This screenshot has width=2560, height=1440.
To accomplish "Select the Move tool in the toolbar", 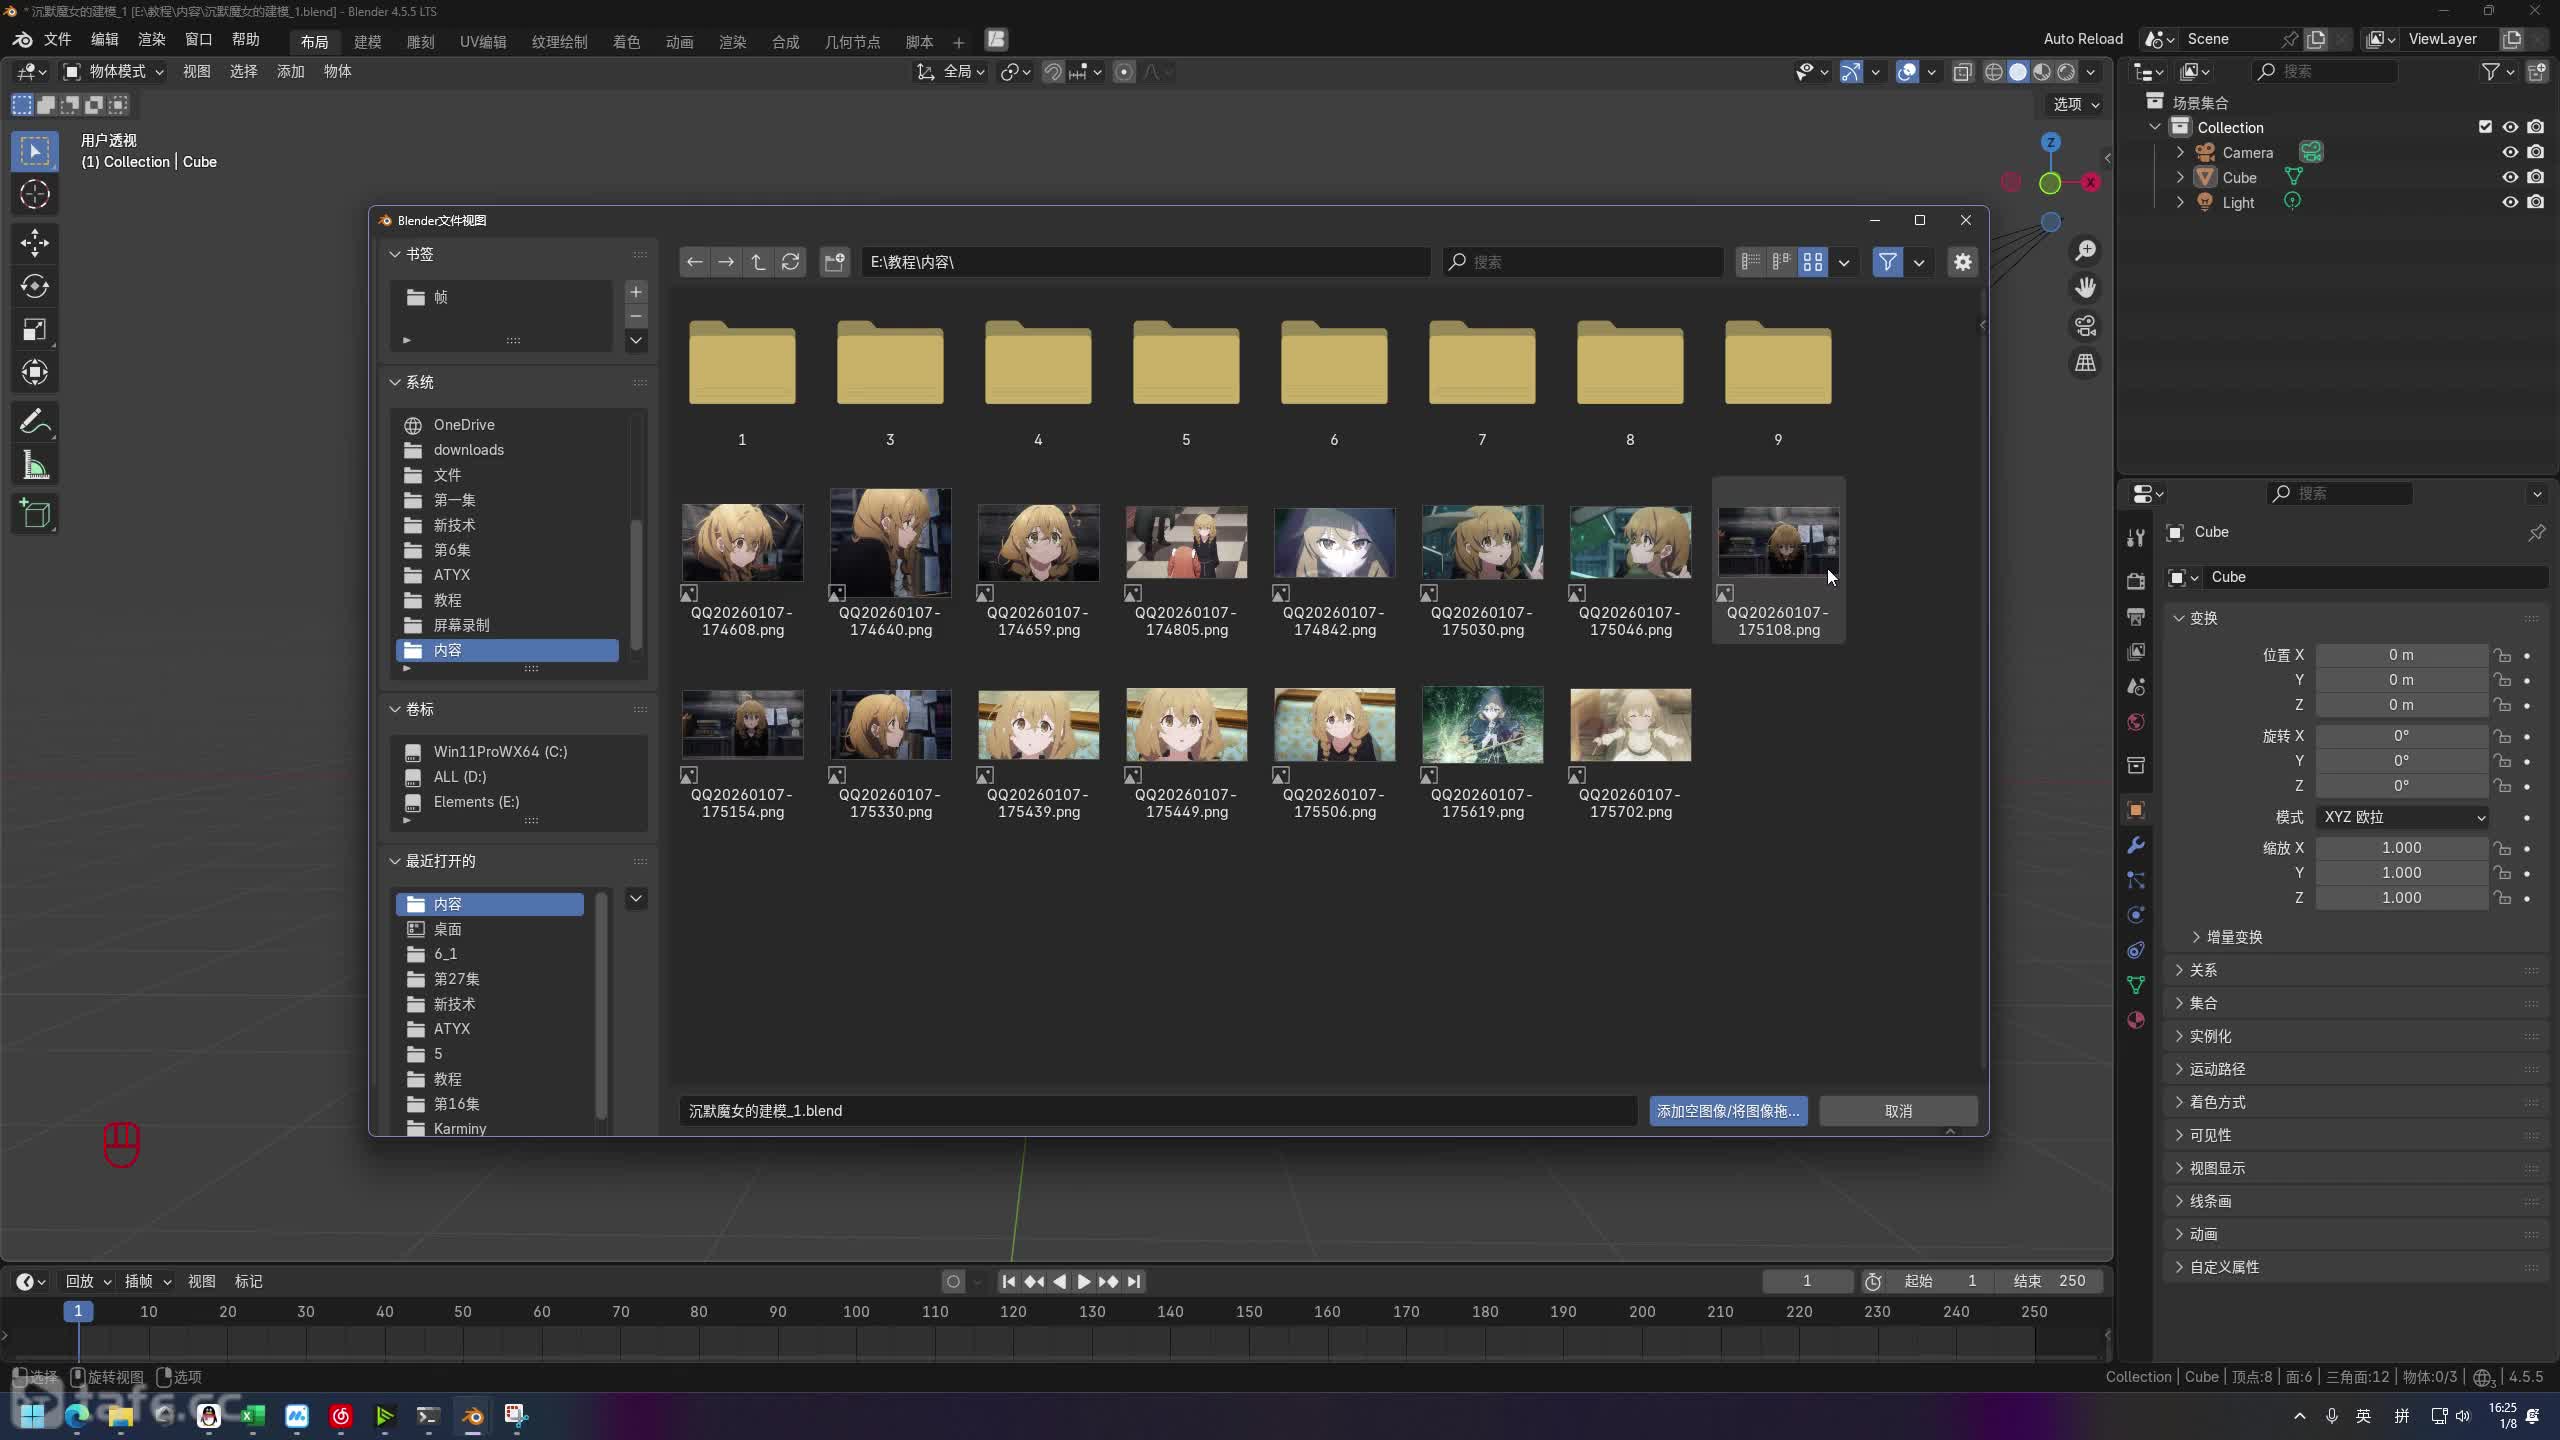I will point(35,243).
